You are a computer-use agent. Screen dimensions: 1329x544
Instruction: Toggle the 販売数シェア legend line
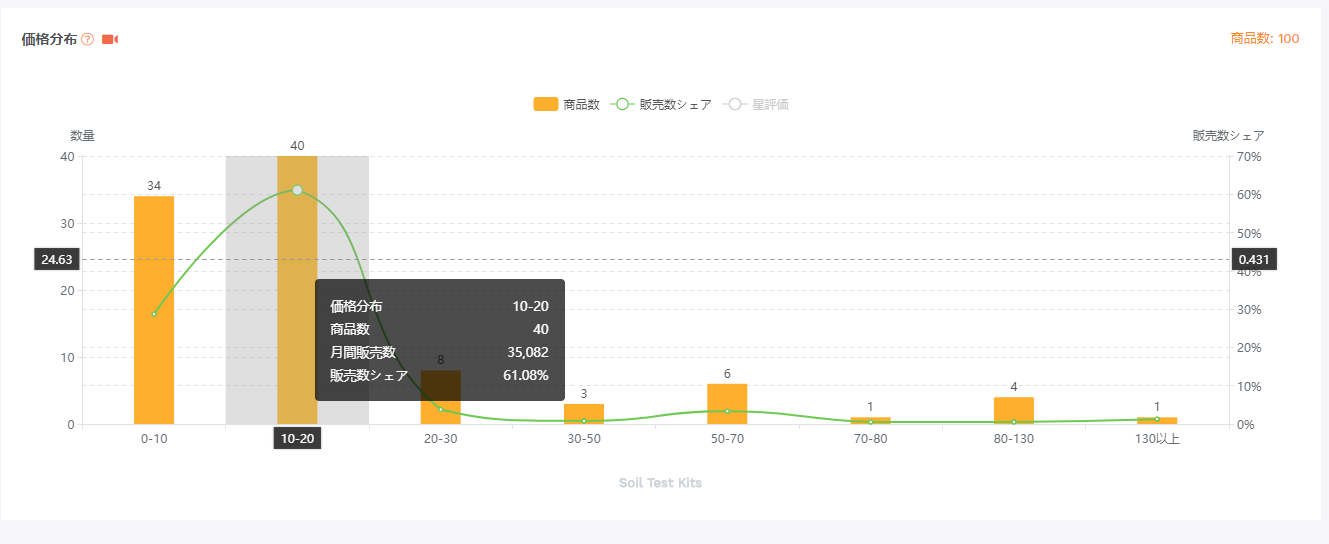coord(660,104)
